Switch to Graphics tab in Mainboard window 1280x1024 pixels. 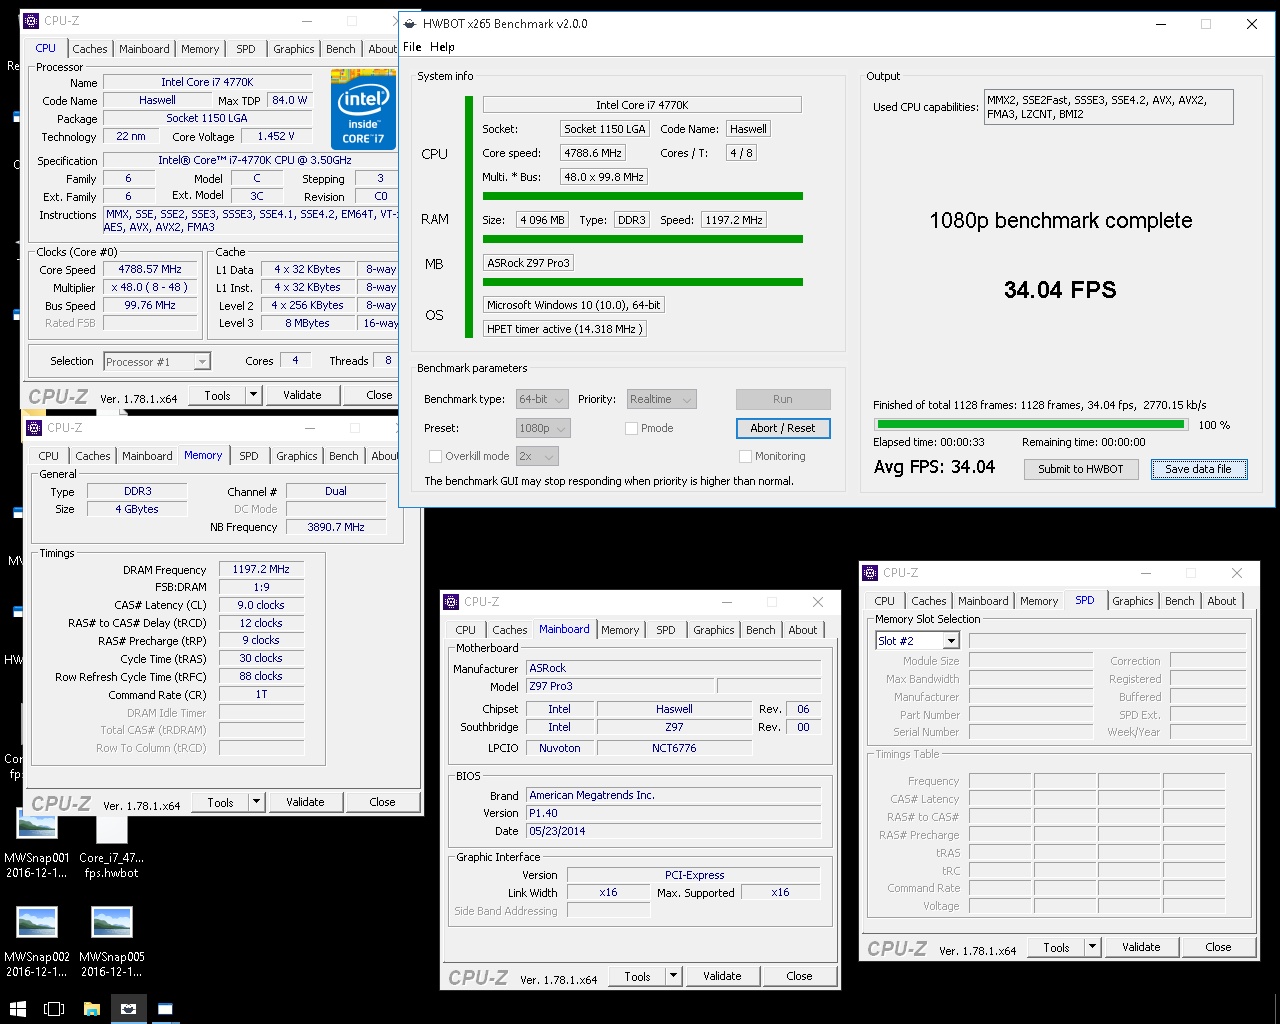point(714,630)
